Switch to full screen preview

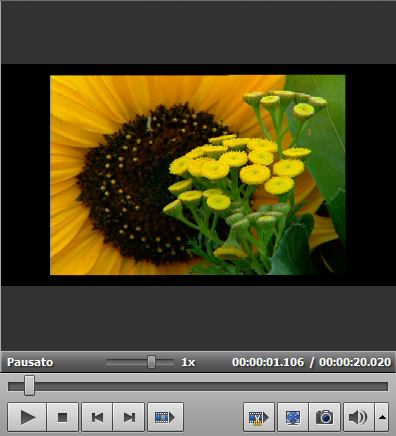[x=293, y=417]
